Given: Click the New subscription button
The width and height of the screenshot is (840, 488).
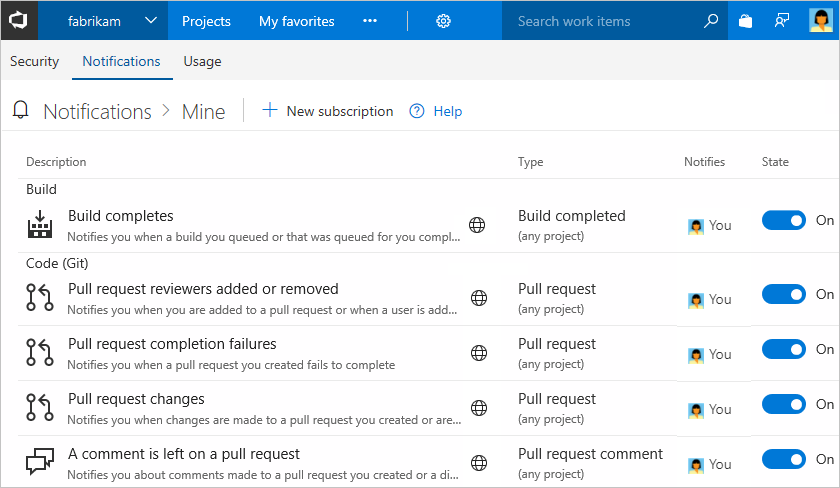Looking at the screenshot, I should (328, 111).
